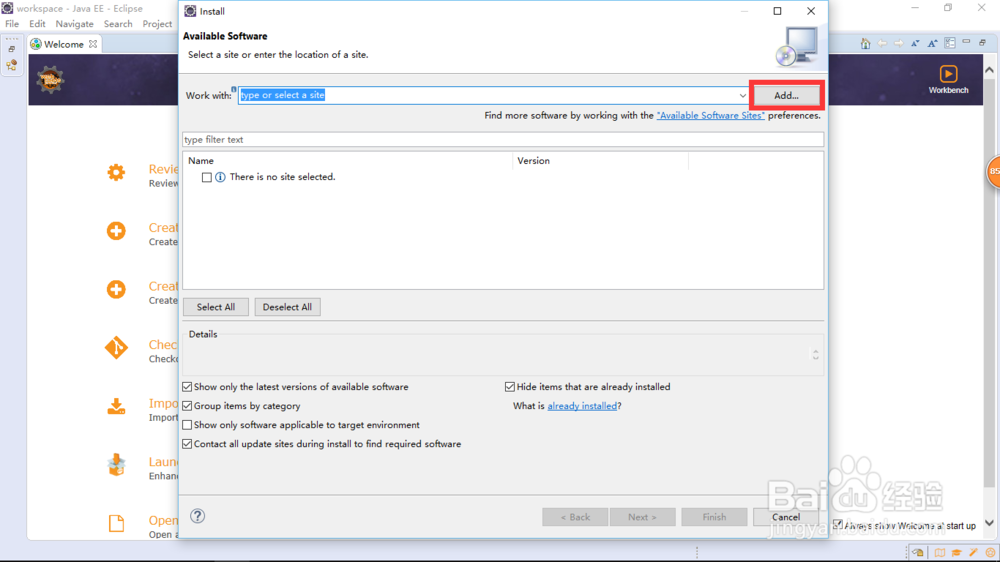Select the Welcome tab
Screen dimensions: 1000x562
coord(64,44)
